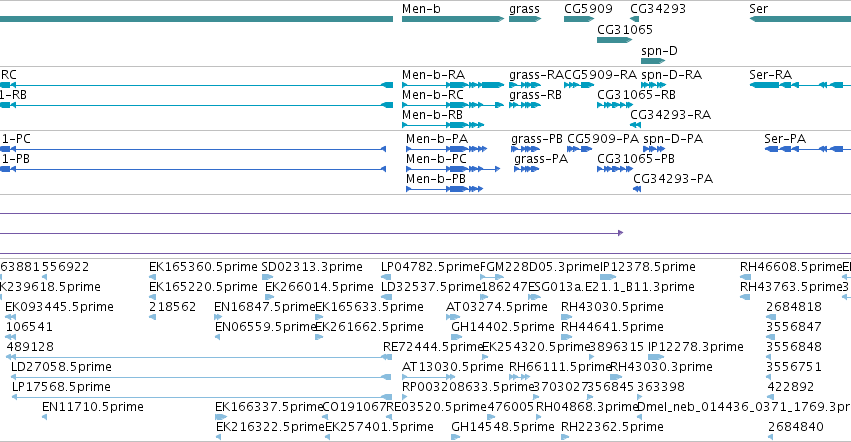The image size is (851, 442).
Task: Click EST AT13030.5prime
Action: point(429,377)
